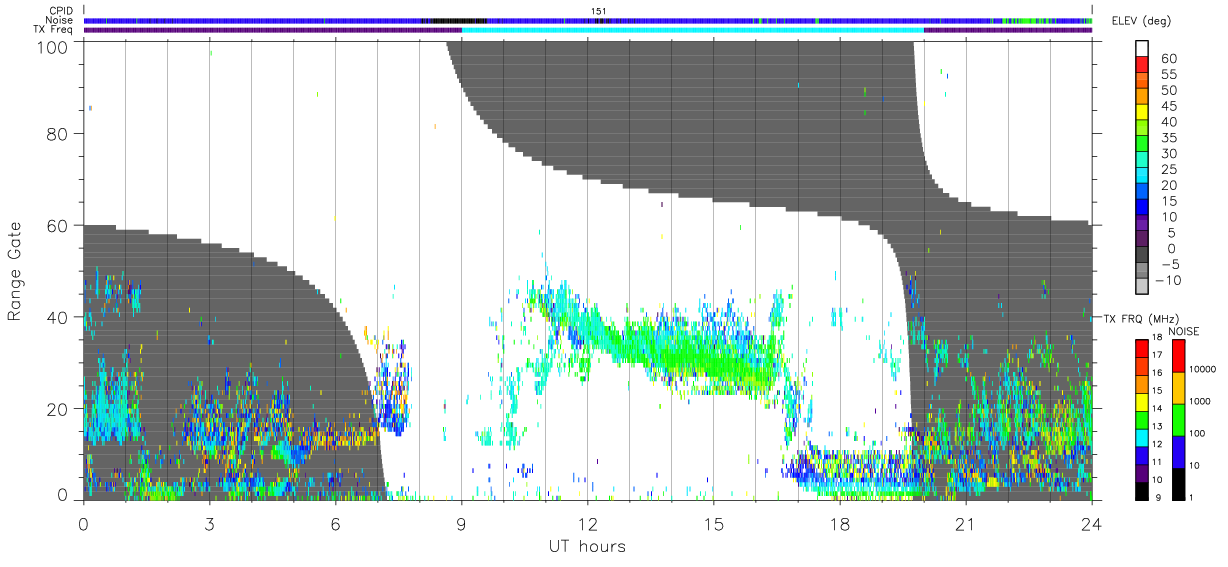The image size is (1228, 567).
Task: Click the x-axis tick label 12
Action: pyautogui.click(x=587, y=523)
